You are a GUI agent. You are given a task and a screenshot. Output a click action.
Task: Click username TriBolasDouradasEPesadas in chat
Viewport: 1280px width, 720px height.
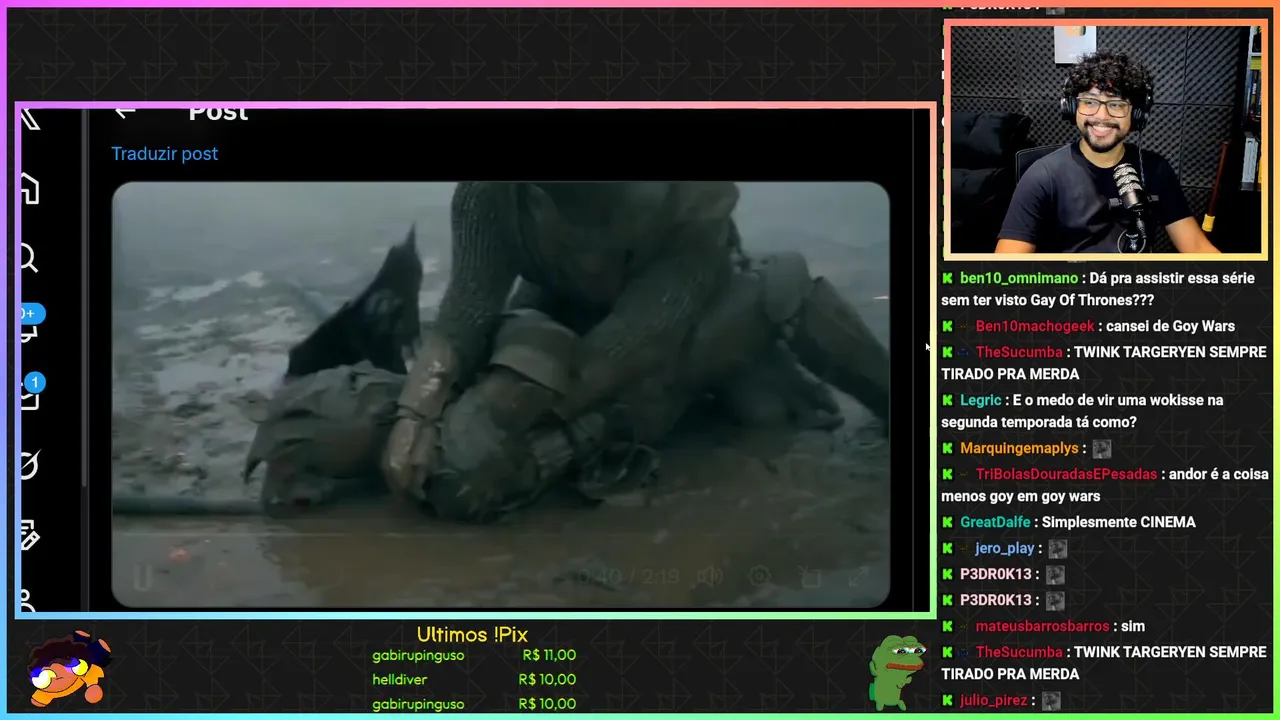click(1066, 474)
